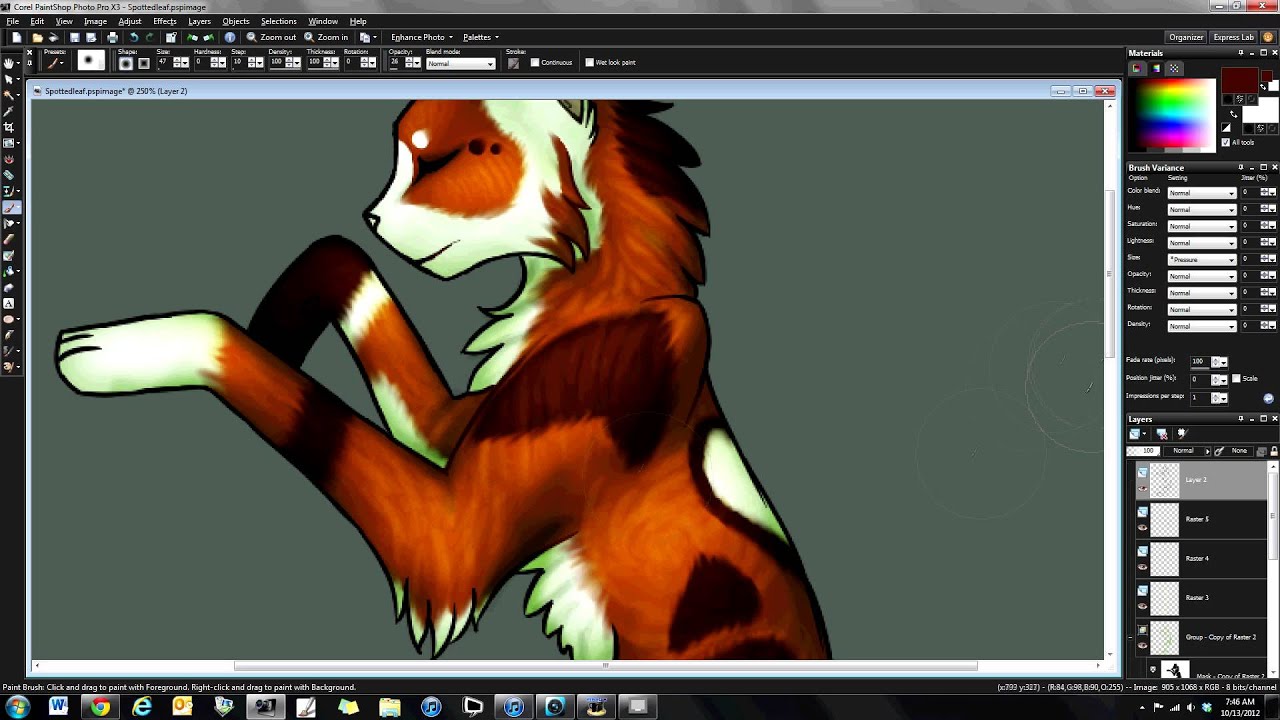Open the Image menu
This screenshot has height=720, width=1280.
click(95, 21)
